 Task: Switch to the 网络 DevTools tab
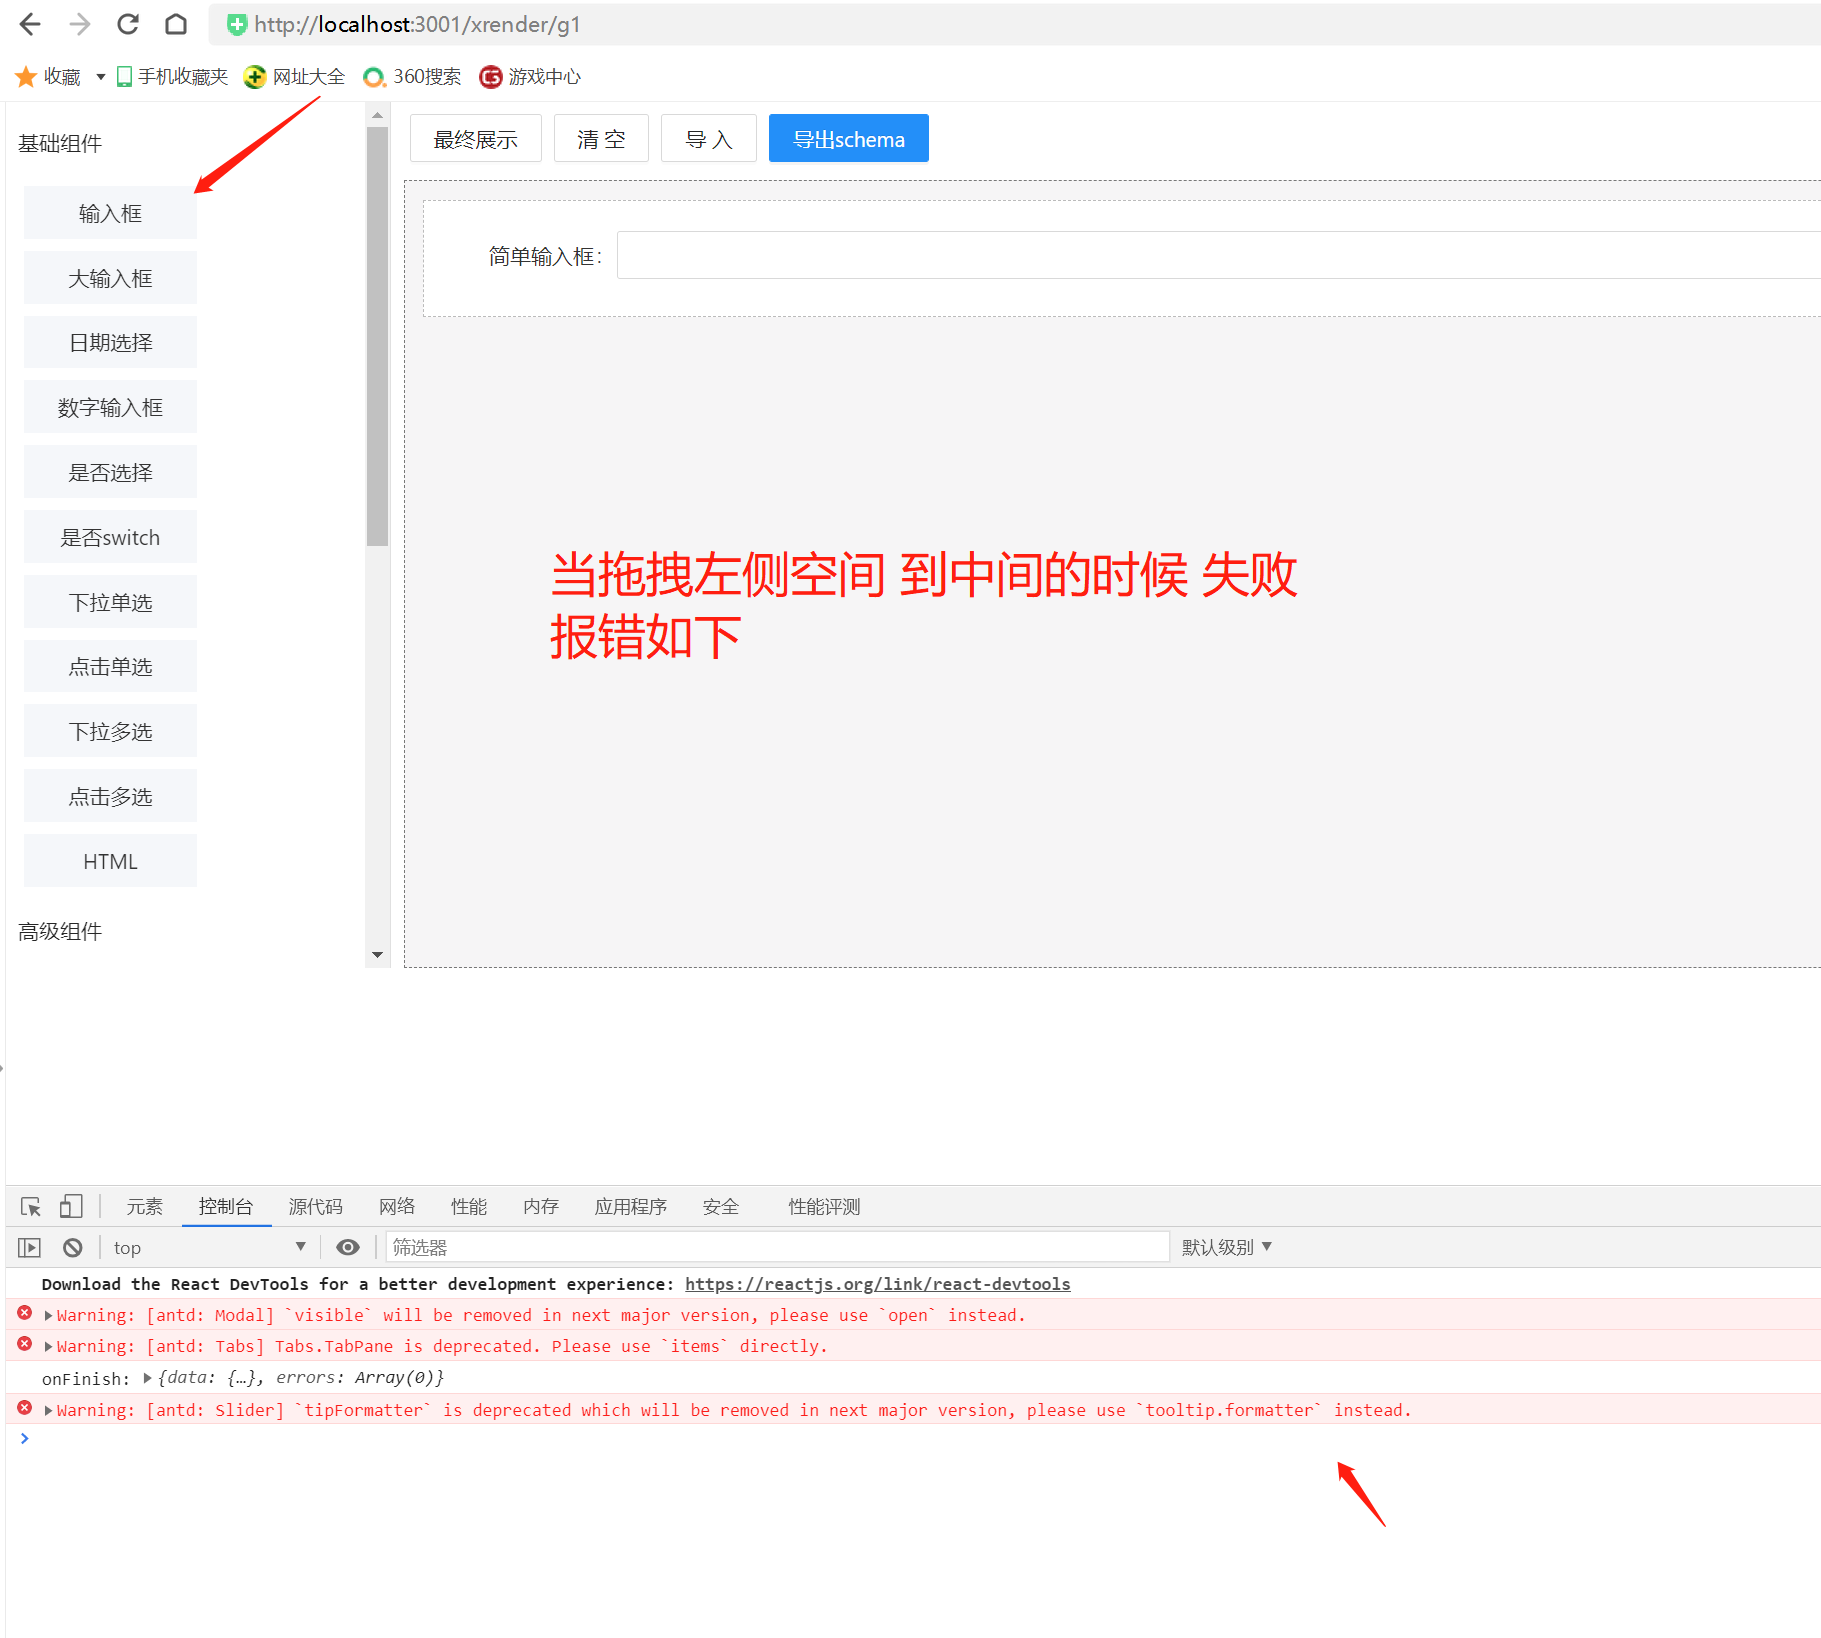click(396, 1206)
